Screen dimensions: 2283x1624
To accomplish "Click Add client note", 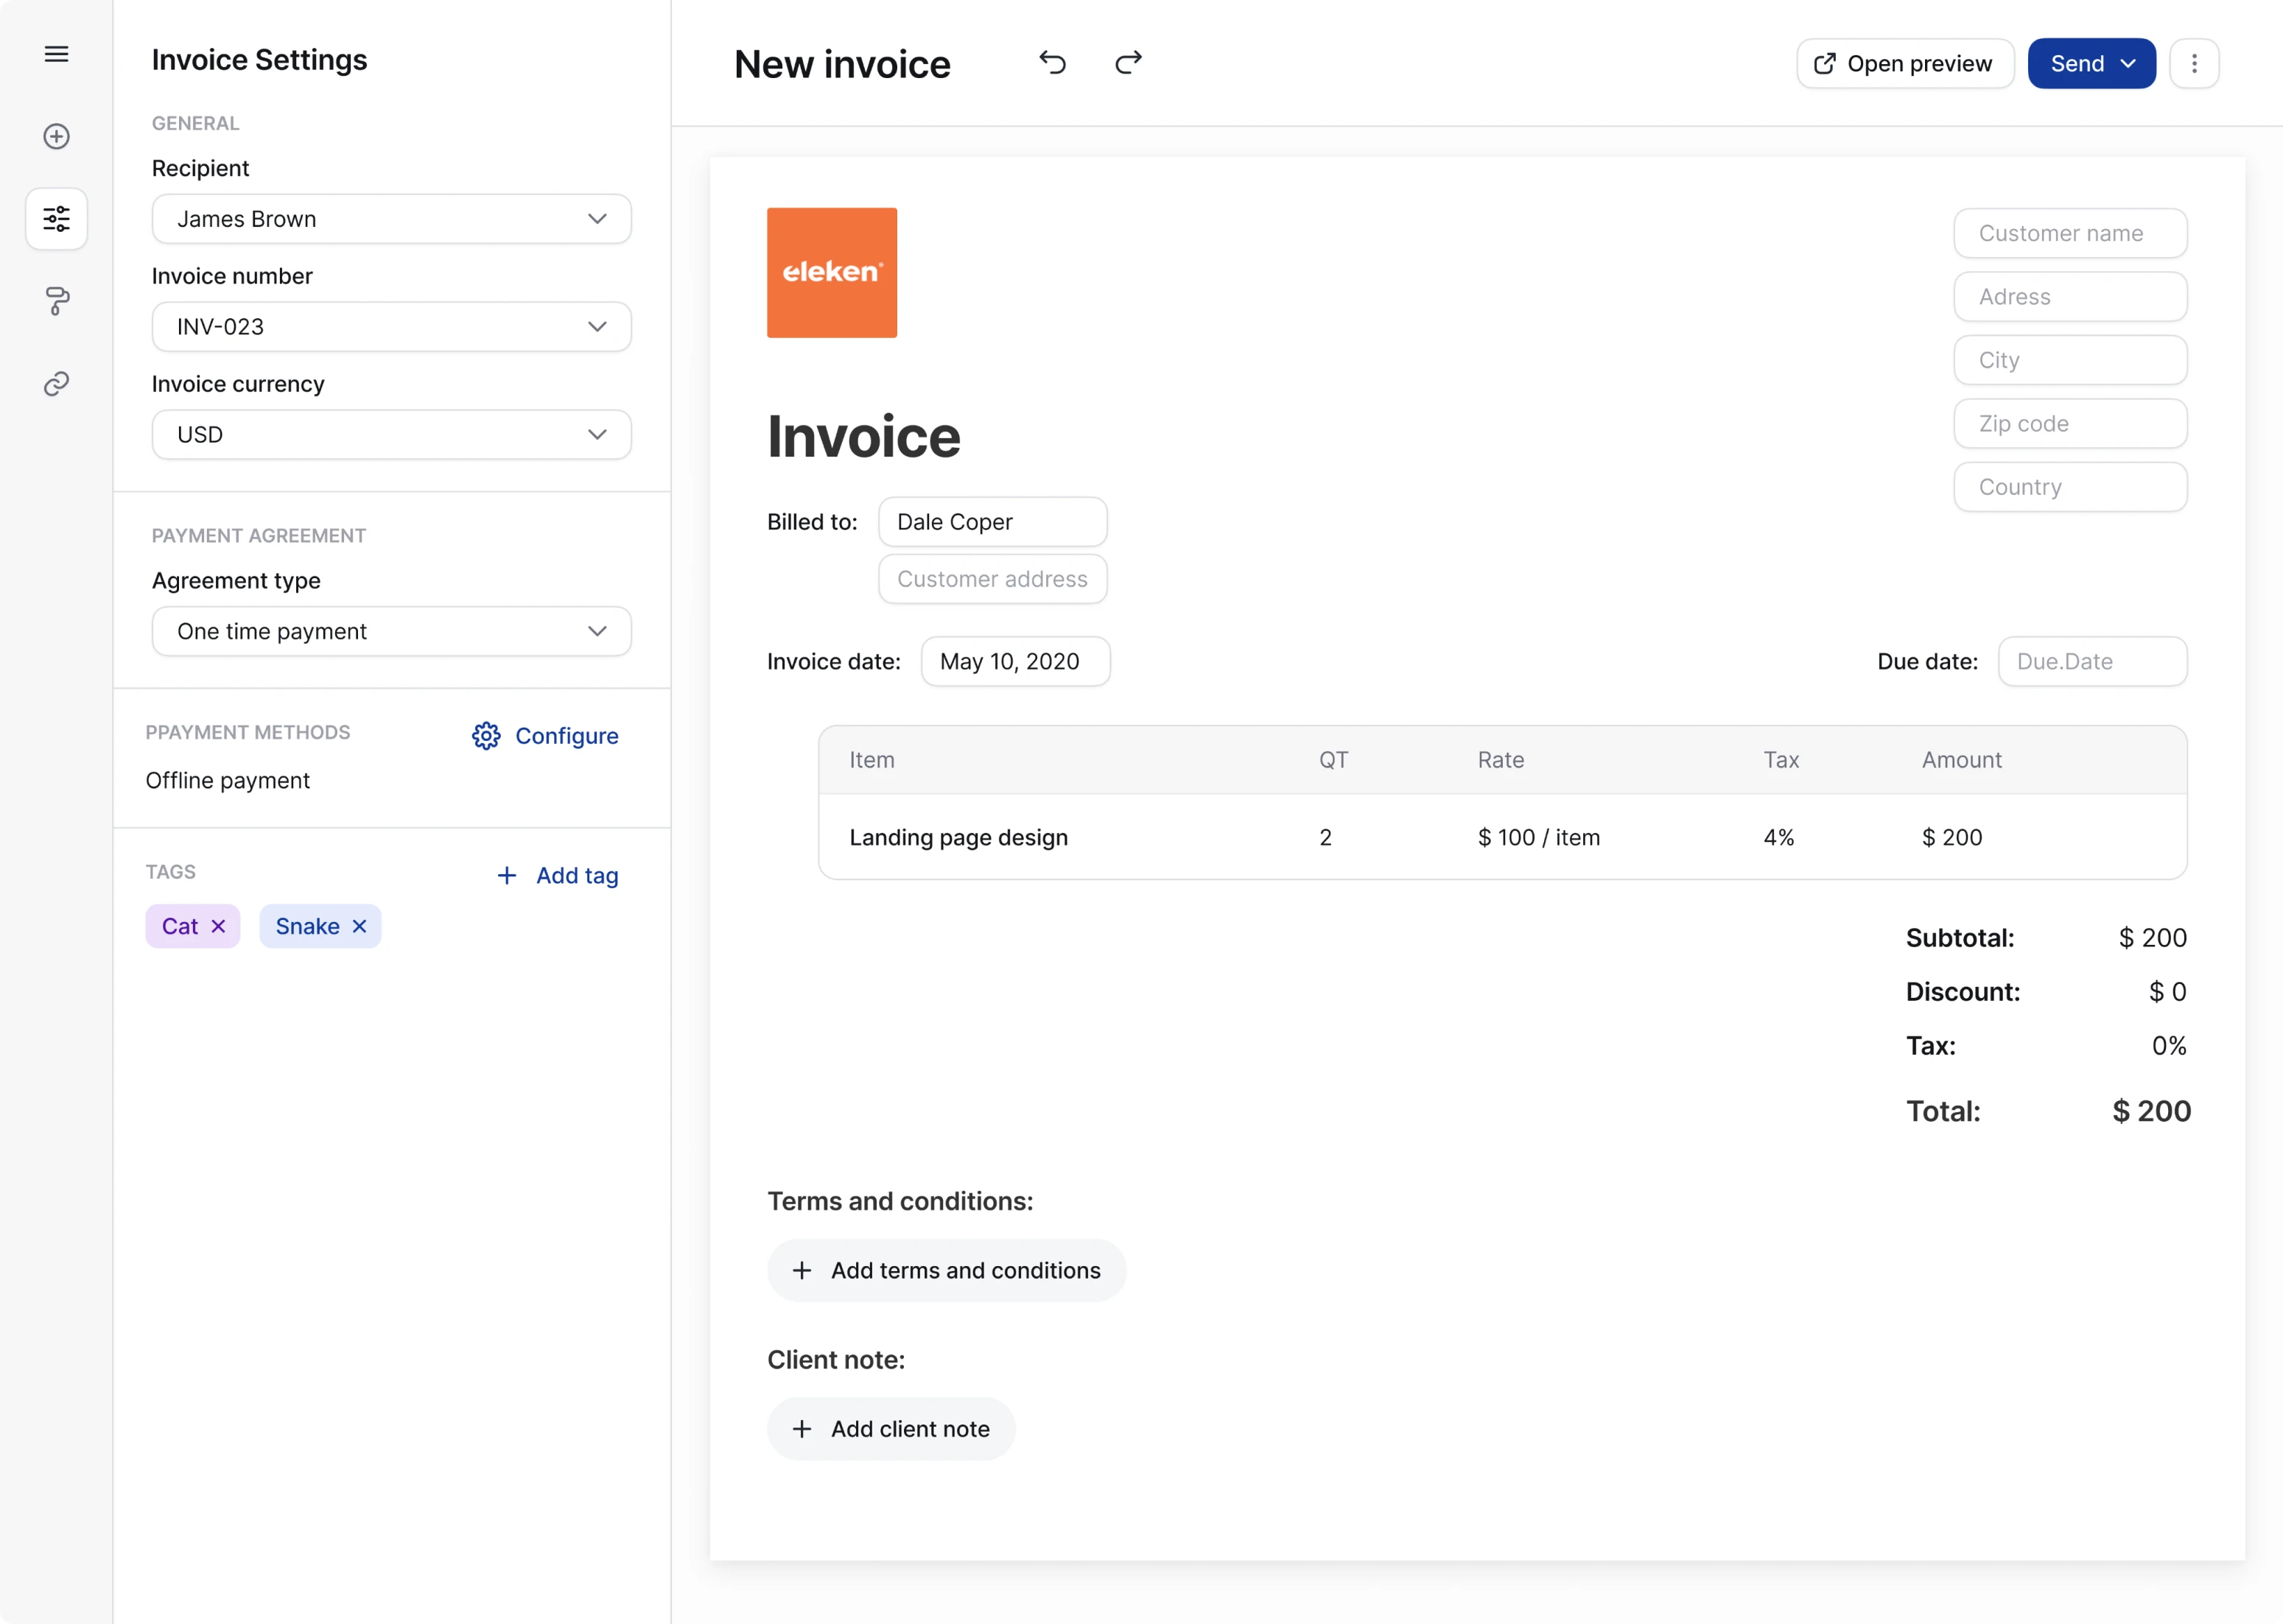I will [x=891, y=1428].
